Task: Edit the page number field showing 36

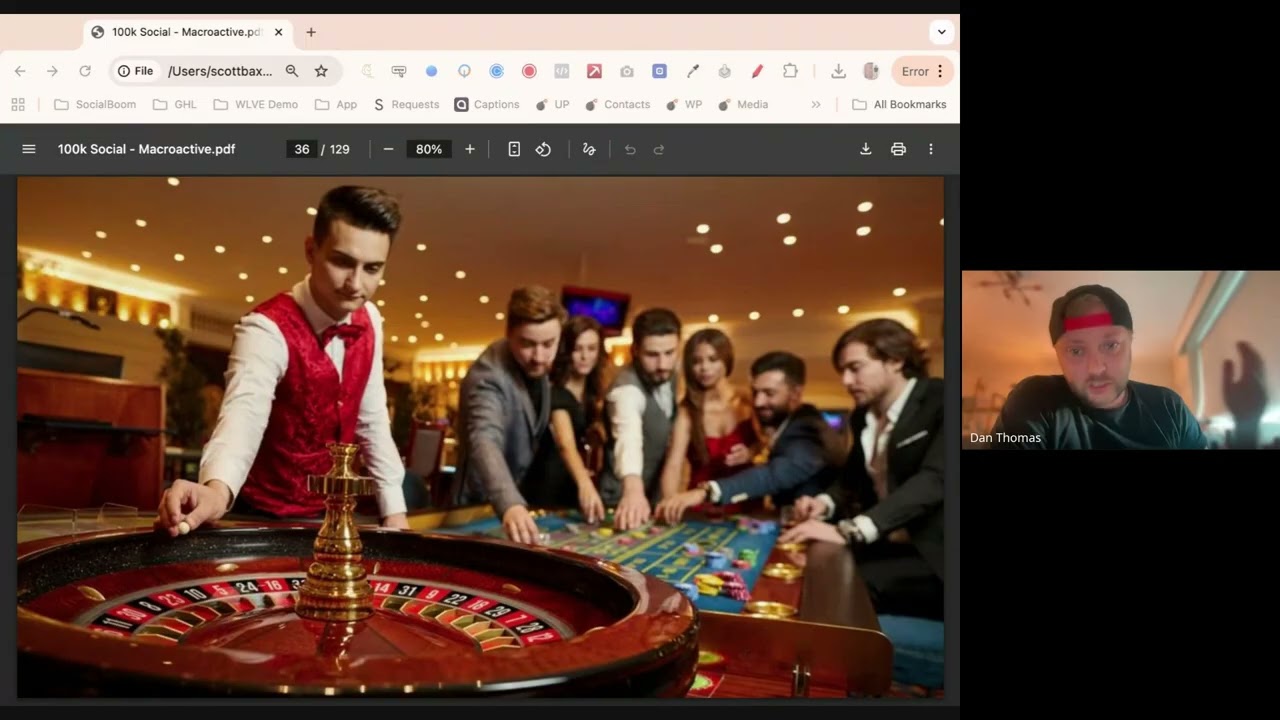Action: pyautogui.click(x=302, y=149)
